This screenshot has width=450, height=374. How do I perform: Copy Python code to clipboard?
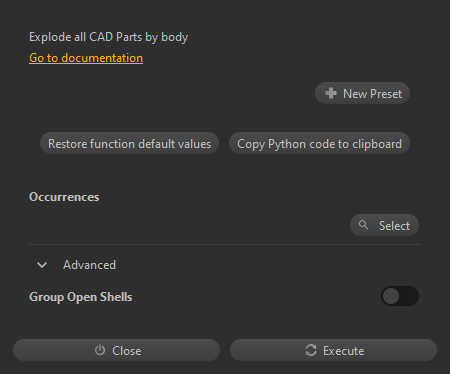coord(319,143)
